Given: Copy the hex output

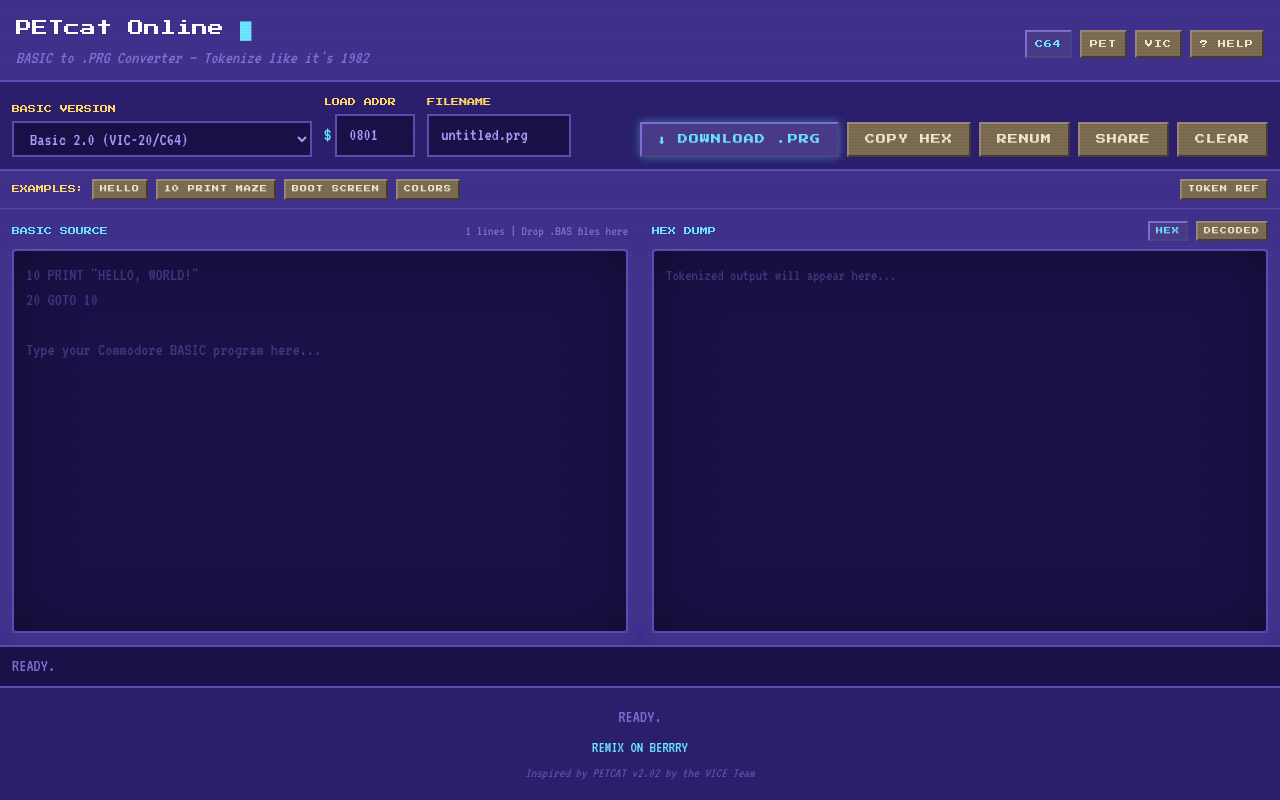Looking at the screenshot, I should (x=908, y=139).
